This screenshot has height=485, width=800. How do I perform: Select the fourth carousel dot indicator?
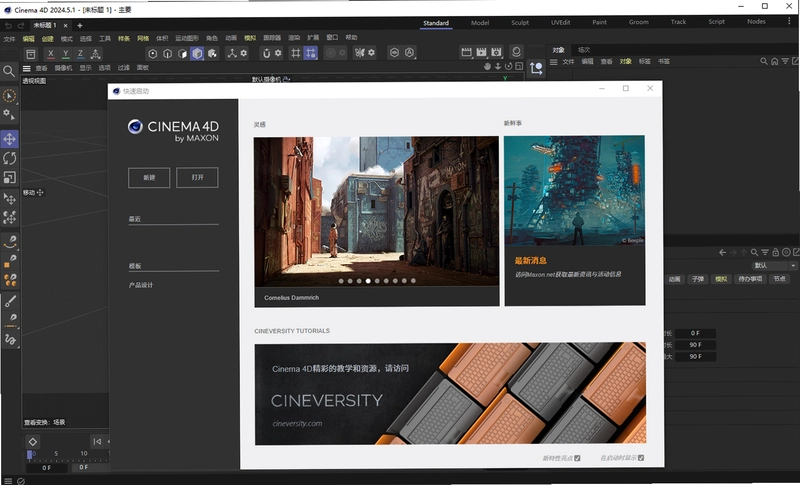(368, 281)
